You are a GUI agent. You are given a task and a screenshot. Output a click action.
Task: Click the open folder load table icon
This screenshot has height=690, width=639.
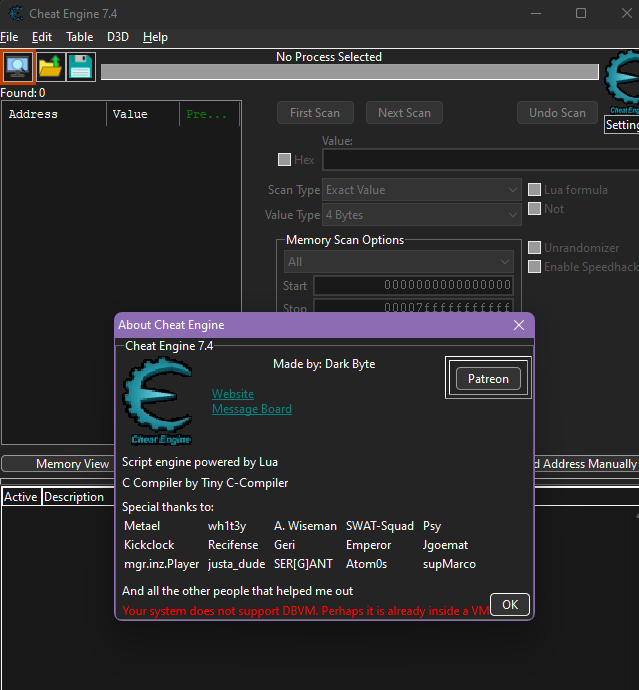[50, 67]
